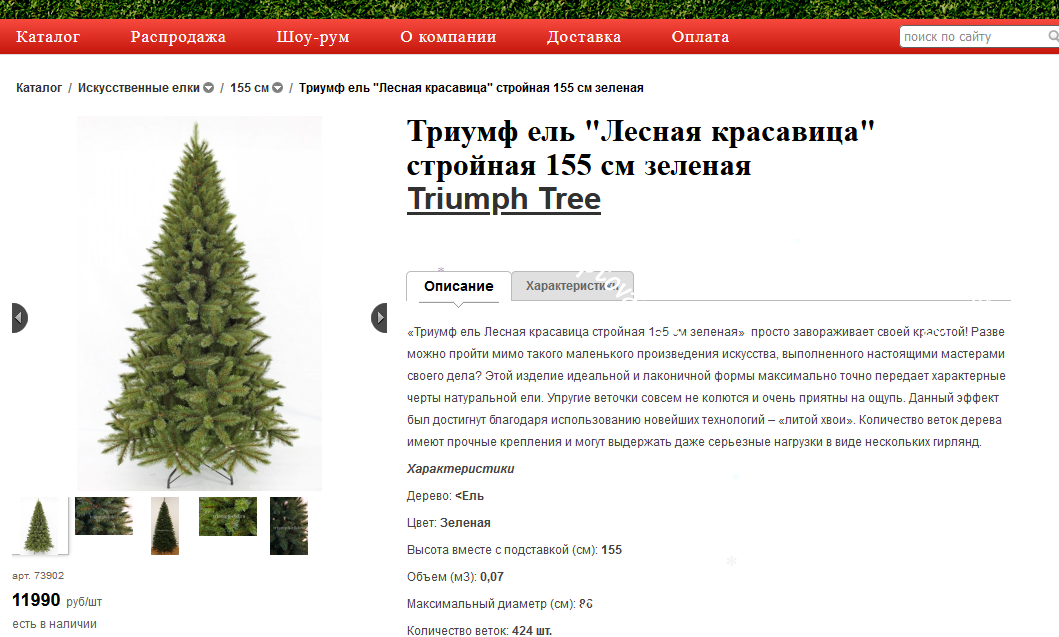
Task: Select the fifth dark branches thumbnail
Action: [289, 526]
